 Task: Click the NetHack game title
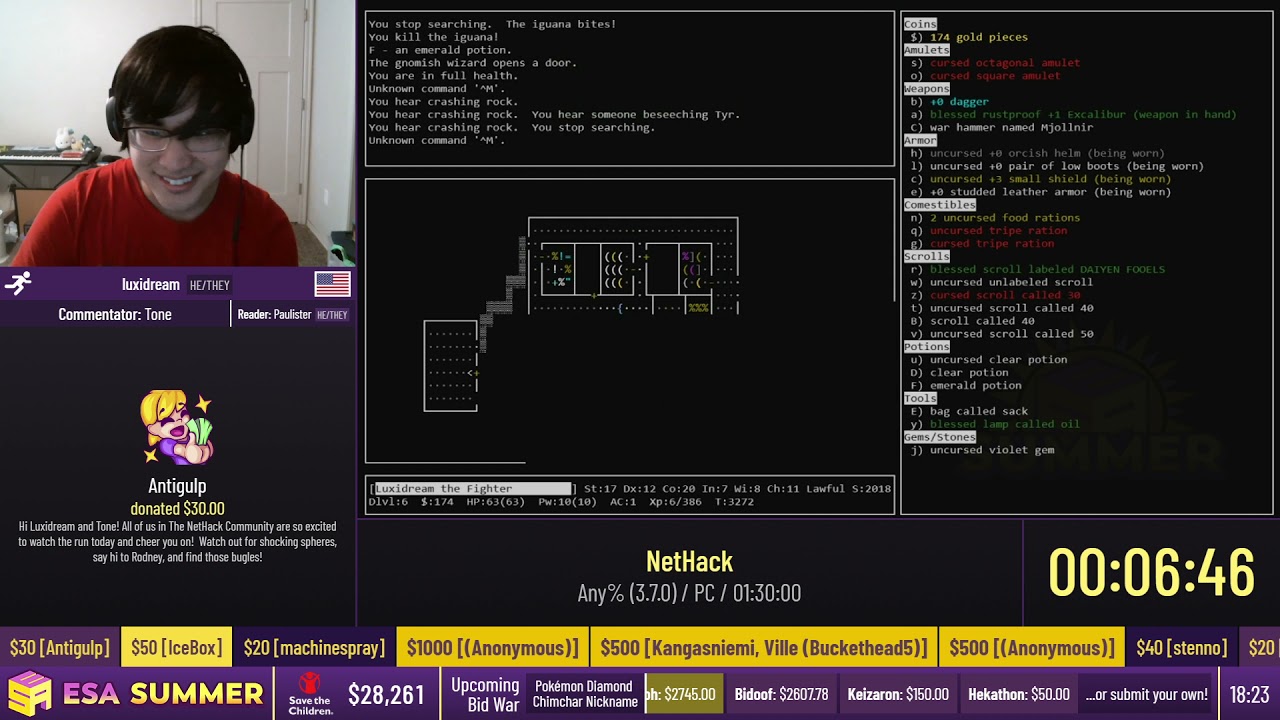[689, 561]
